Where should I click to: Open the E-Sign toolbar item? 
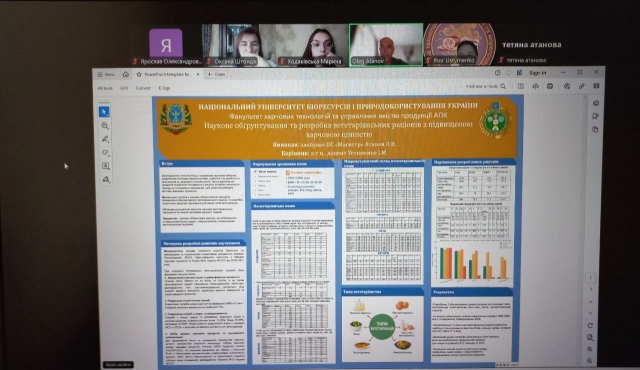[x=164, y=88]
